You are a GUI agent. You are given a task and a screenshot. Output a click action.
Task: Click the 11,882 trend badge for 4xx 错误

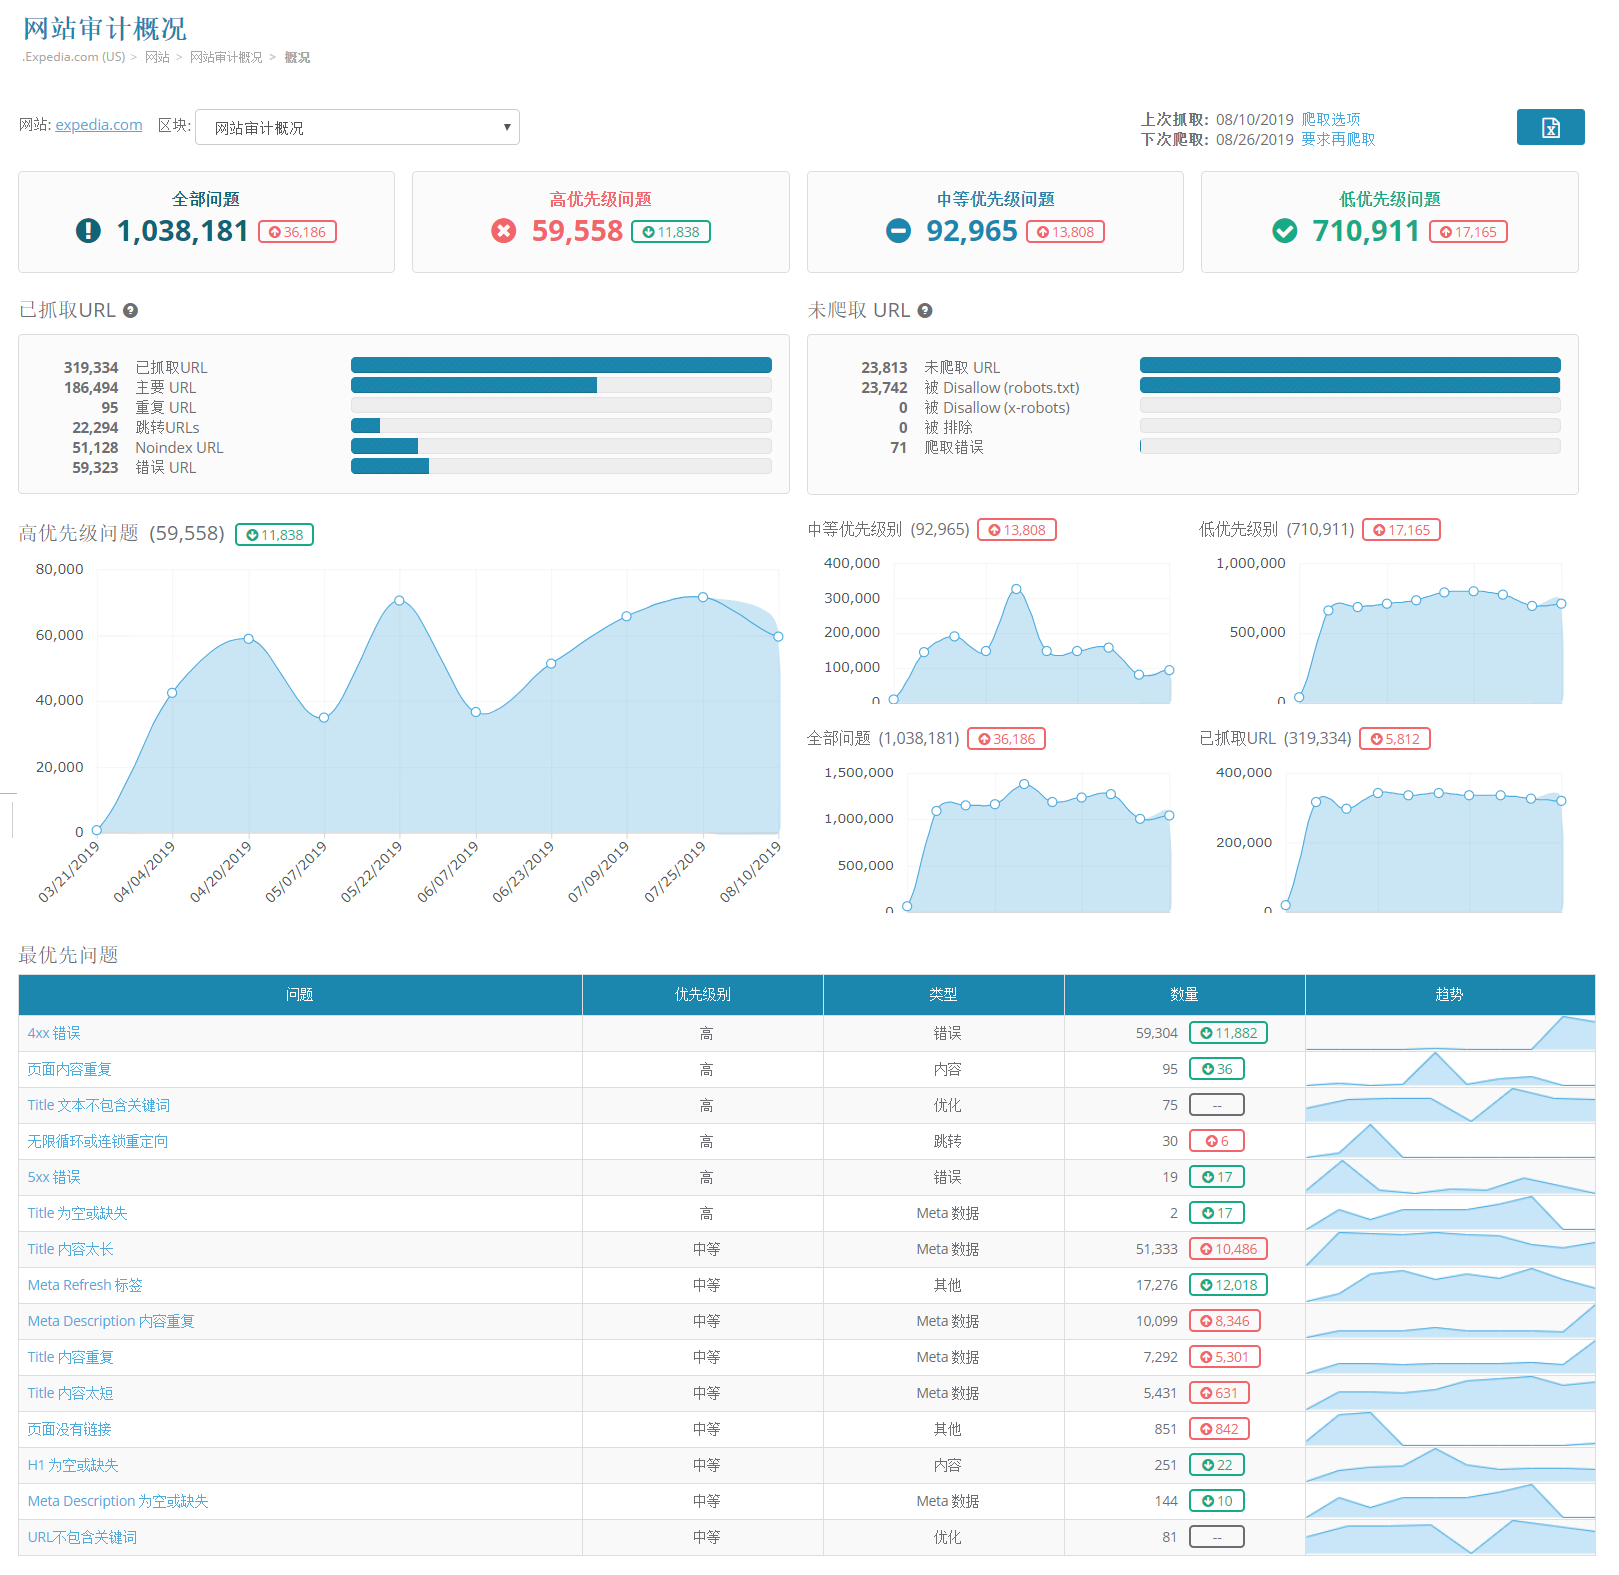(x=1228, y=1033)
